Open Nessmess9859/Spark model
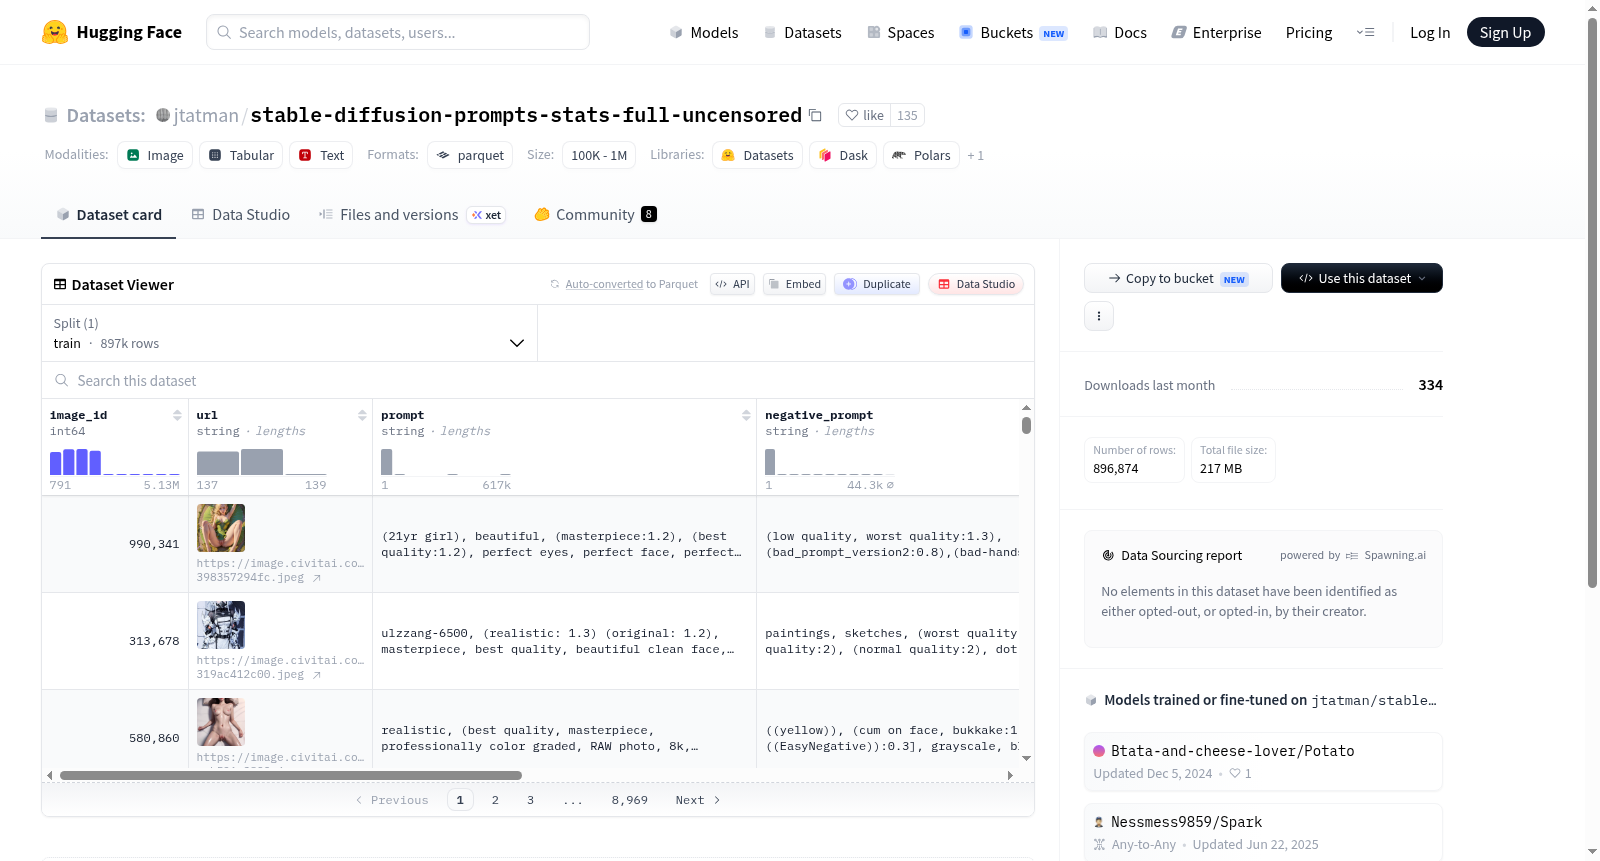1600x861 pixels. pos(1263,832)
